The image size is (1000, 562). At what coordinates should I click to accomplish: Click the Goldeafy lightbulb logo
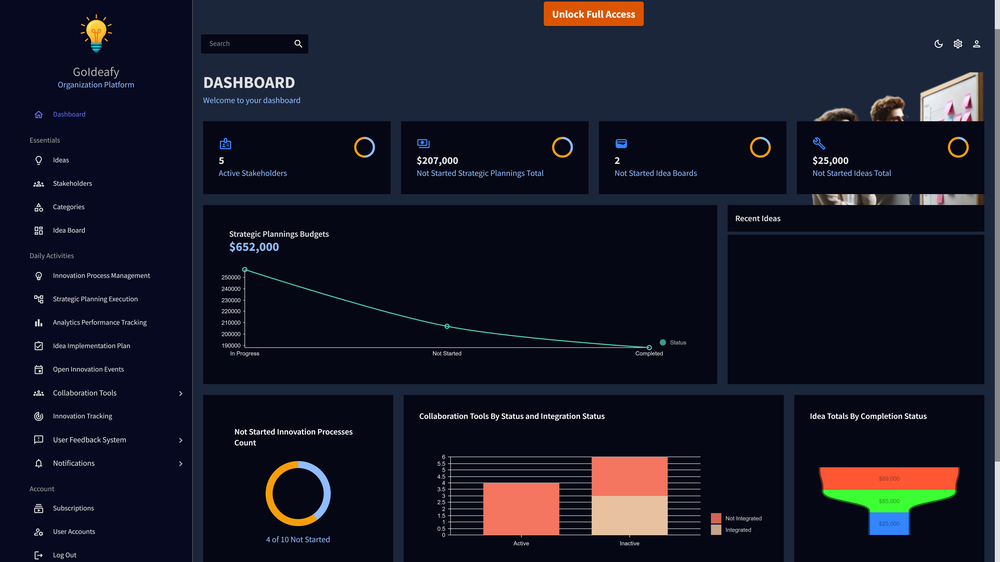[x=96, y=33]
